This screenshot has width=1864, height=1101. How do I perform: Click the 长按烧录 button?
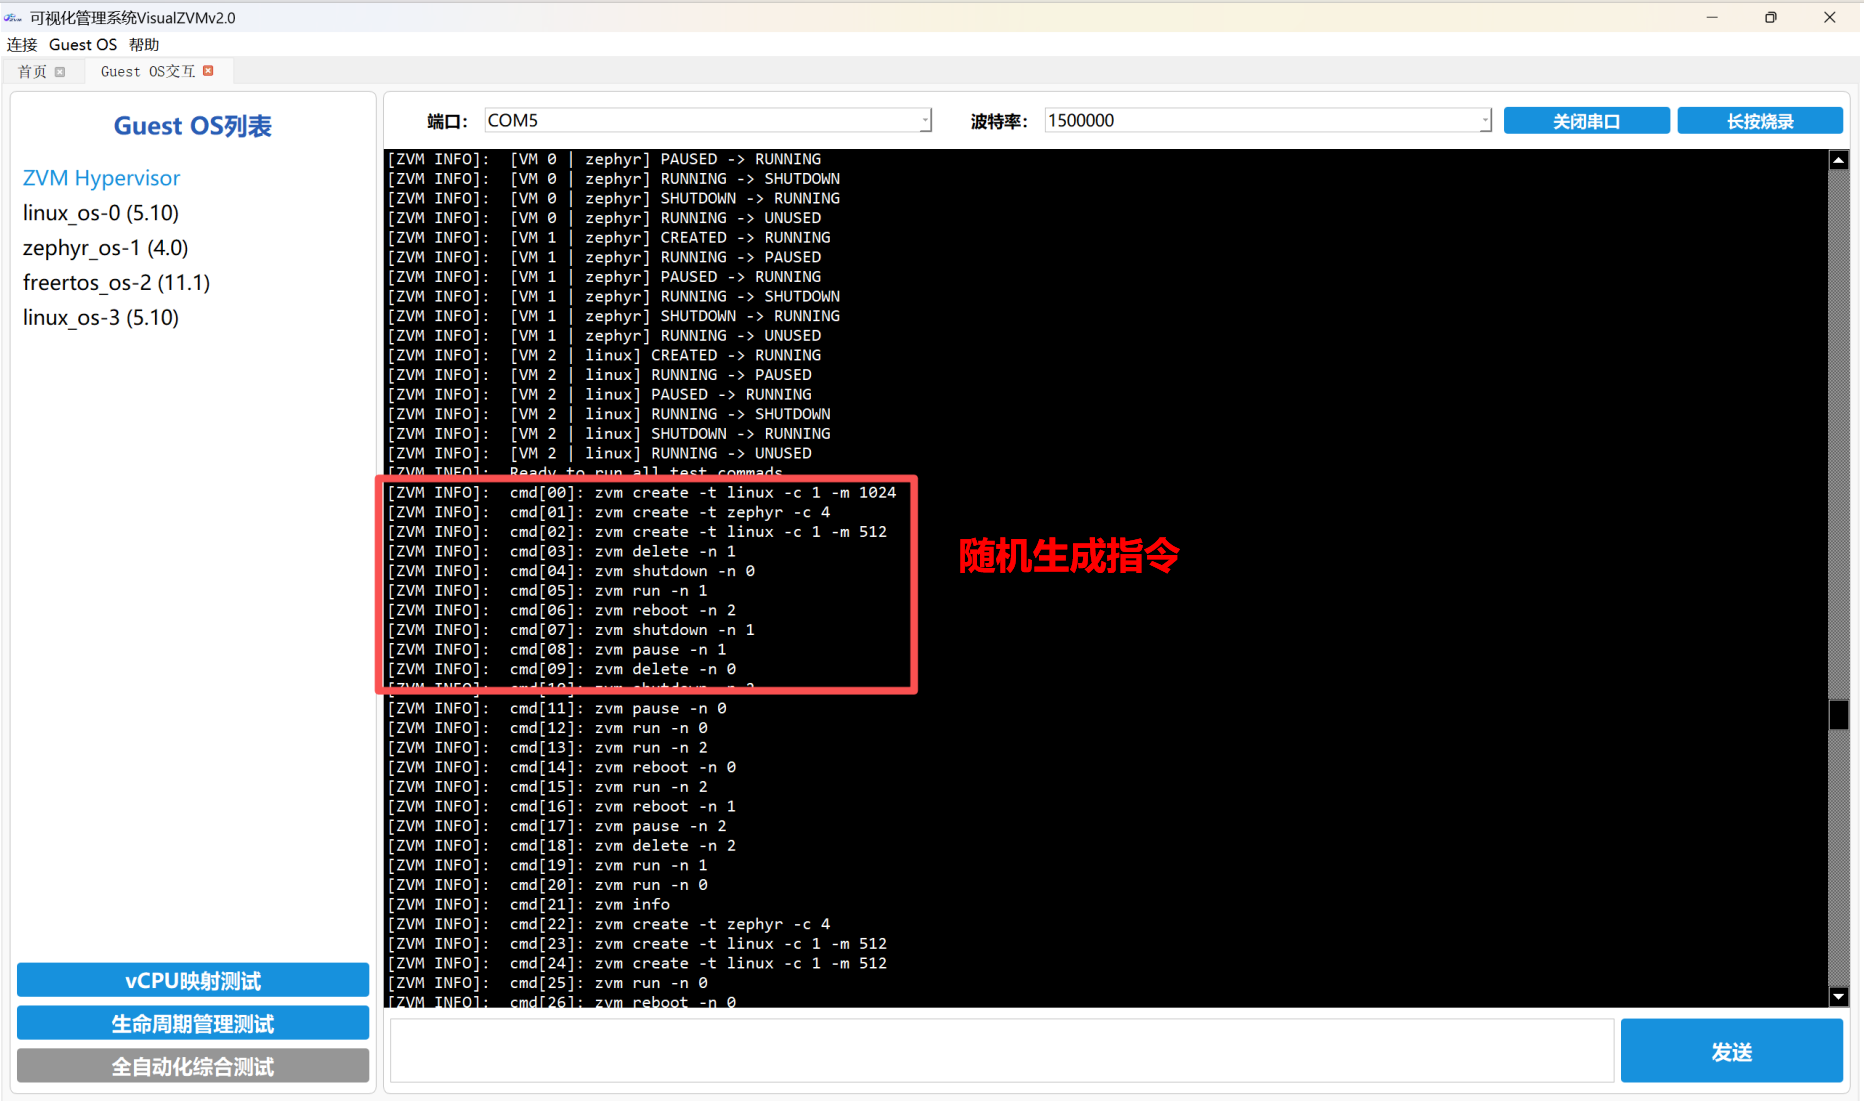click(x=1759, y=121)
